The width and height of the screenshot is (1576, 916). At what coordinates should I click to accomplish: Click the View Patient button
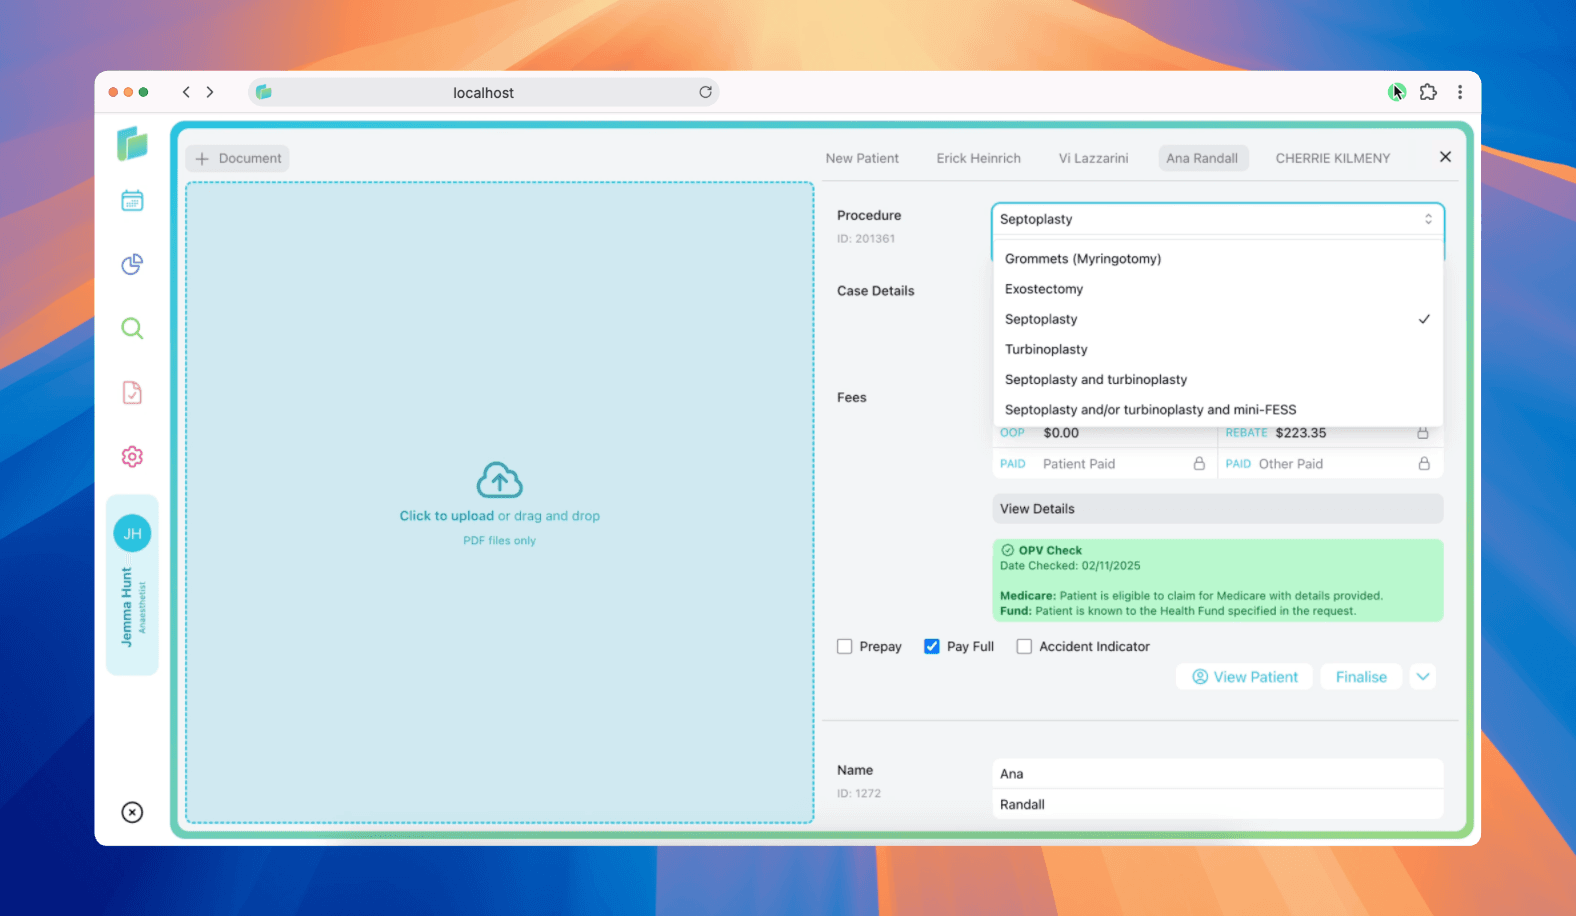pyautogui.click(x=1244, y=677)
